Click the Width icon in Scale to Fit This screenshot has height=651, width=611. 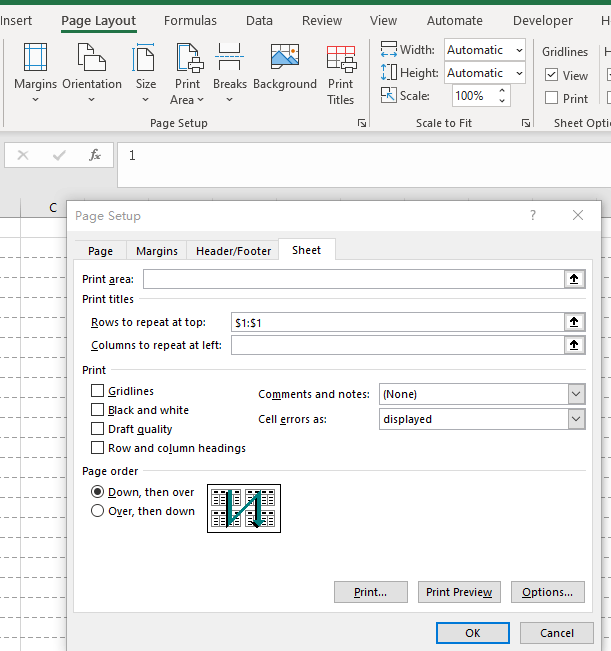(x=389, y=49)
